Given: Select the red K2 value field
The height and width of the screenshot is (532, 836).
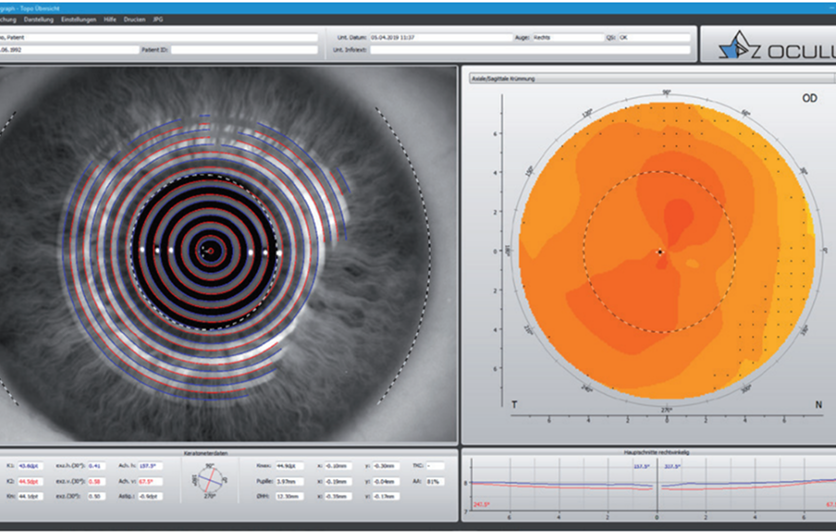Looking at the screenshot, I should [30, 481].
